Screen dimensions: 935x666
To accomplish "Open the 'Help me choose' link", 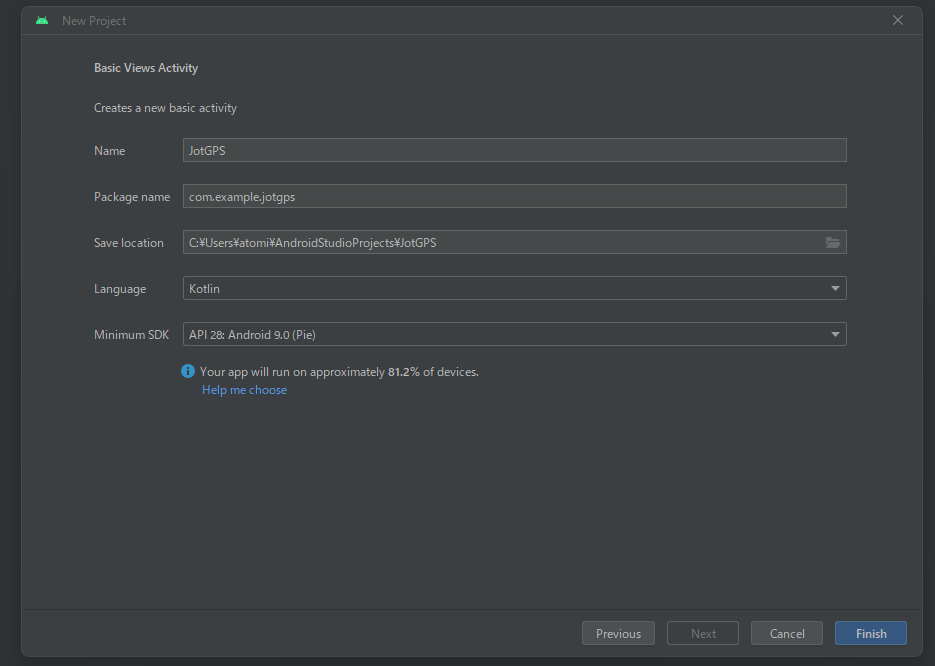I will (x=244, y=389).
